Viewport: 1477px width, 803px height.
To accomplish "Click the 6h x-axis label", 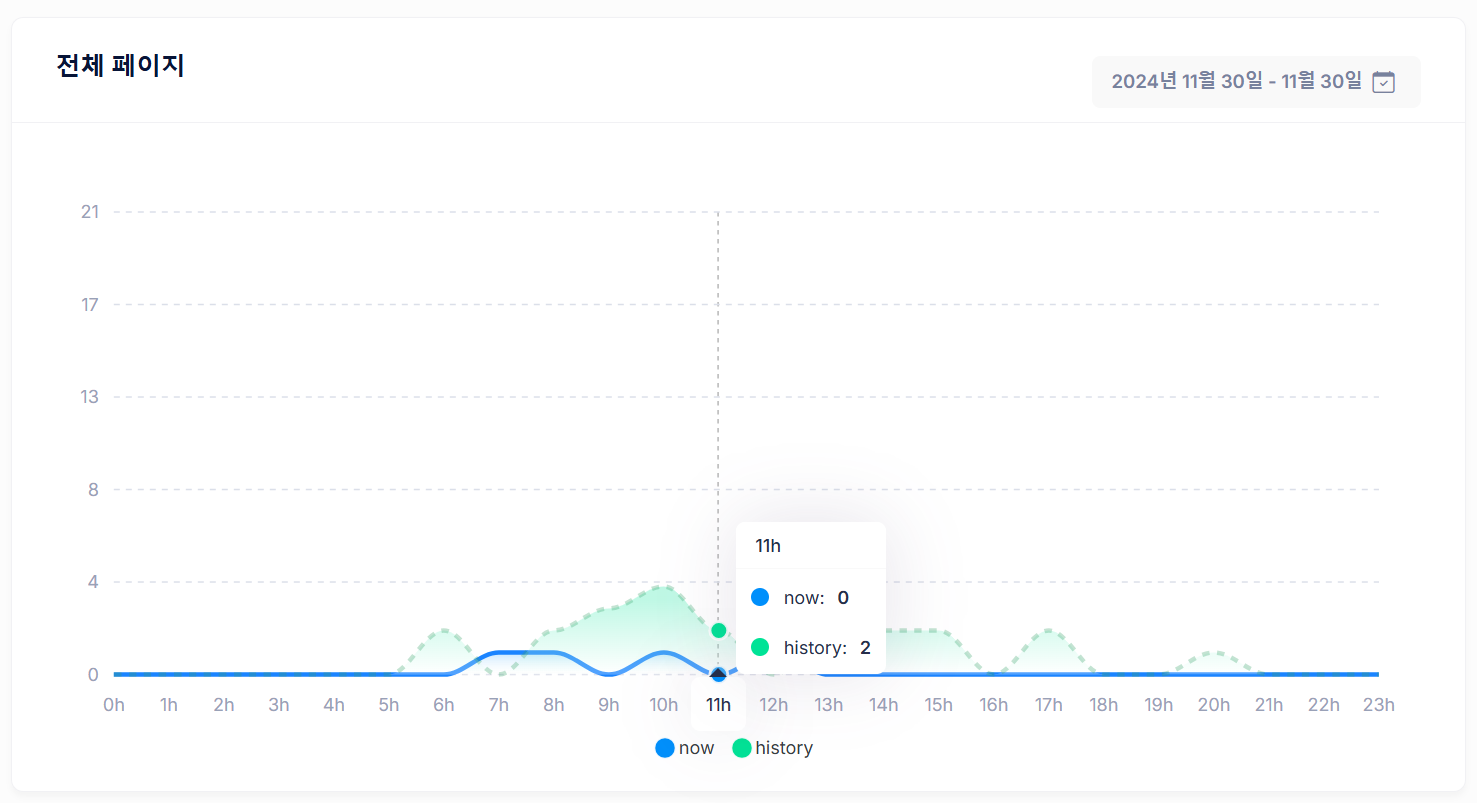I will tap(444, 705).
